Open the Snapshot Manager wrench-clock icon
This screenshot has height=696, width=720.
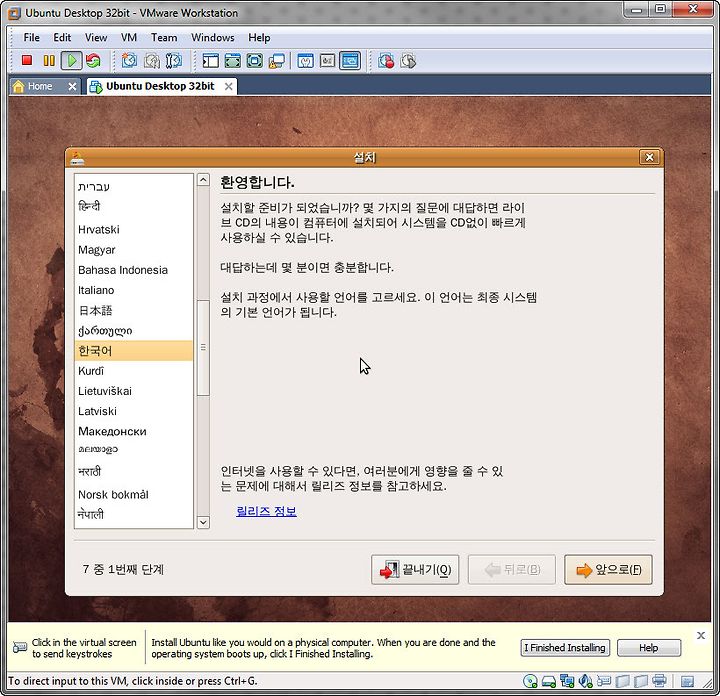pos(174,61)
